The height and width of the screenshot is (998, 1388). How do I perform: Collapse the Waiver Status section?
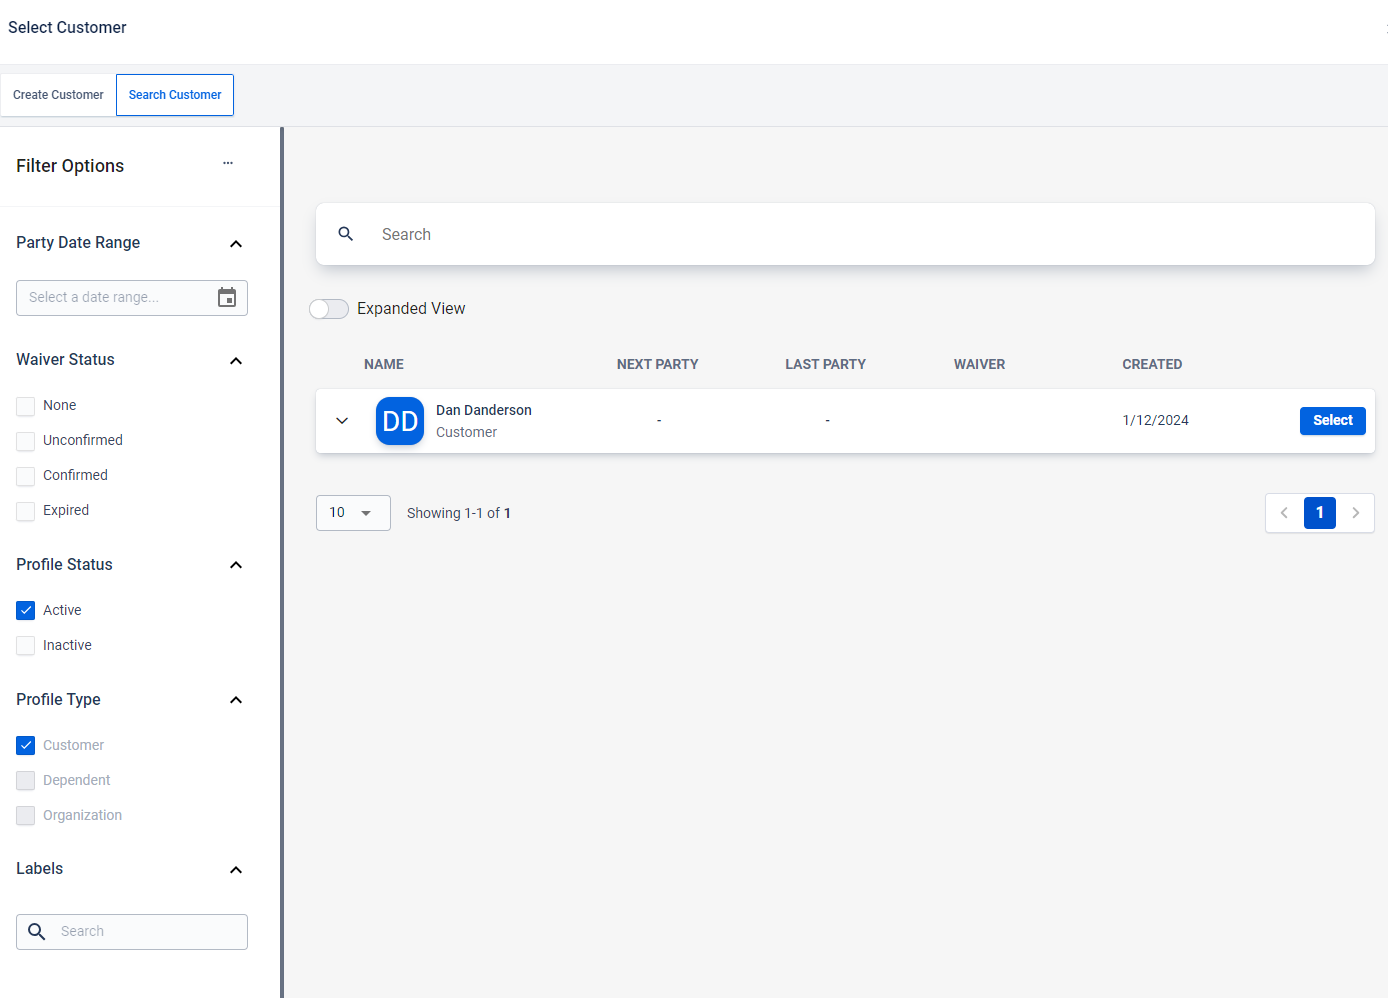(x=236, y=361)
